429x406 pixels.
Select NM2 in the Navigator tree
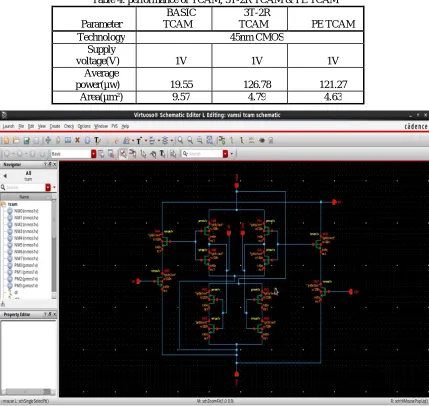coord(26,225)
